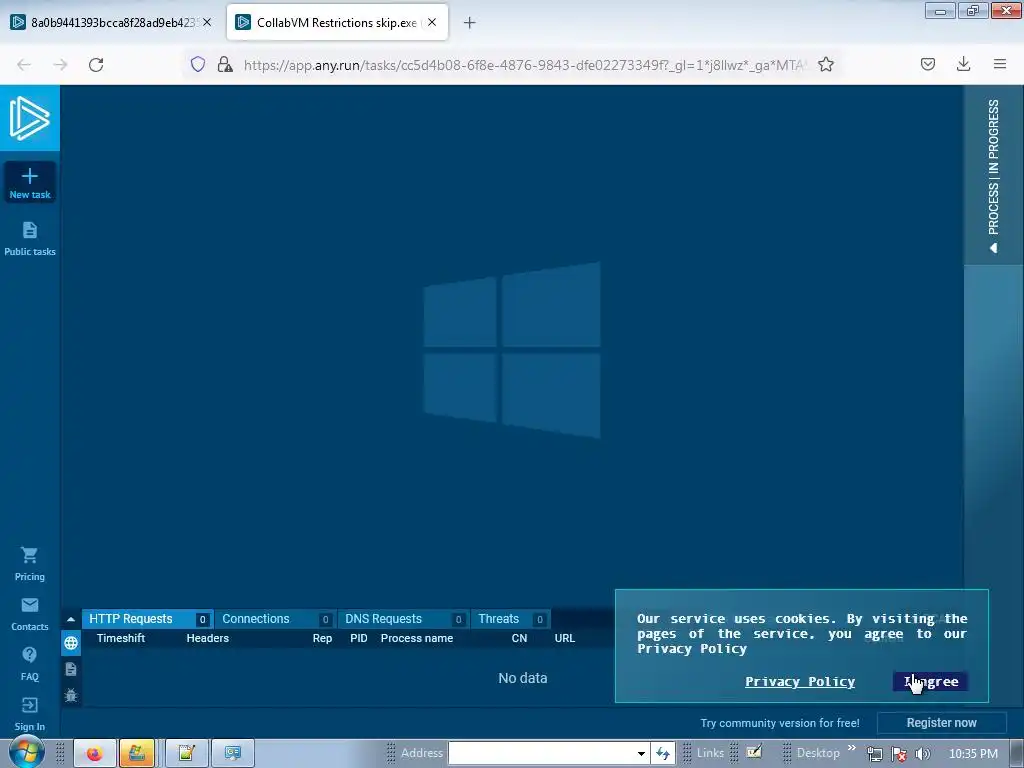The height and width of the screenshot is (768, 1024).
Task: Reload the page with the refresh icon
Action: (x=96, y=65)
